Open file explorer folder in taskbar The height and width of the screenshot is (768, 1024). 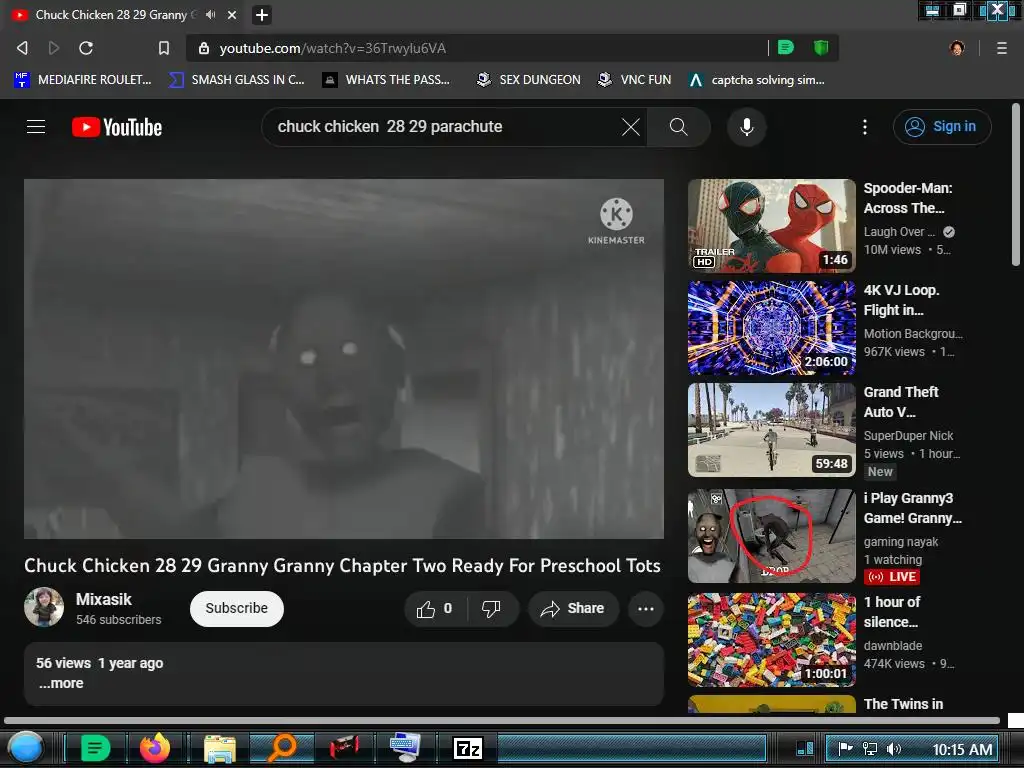click(220, 748)
